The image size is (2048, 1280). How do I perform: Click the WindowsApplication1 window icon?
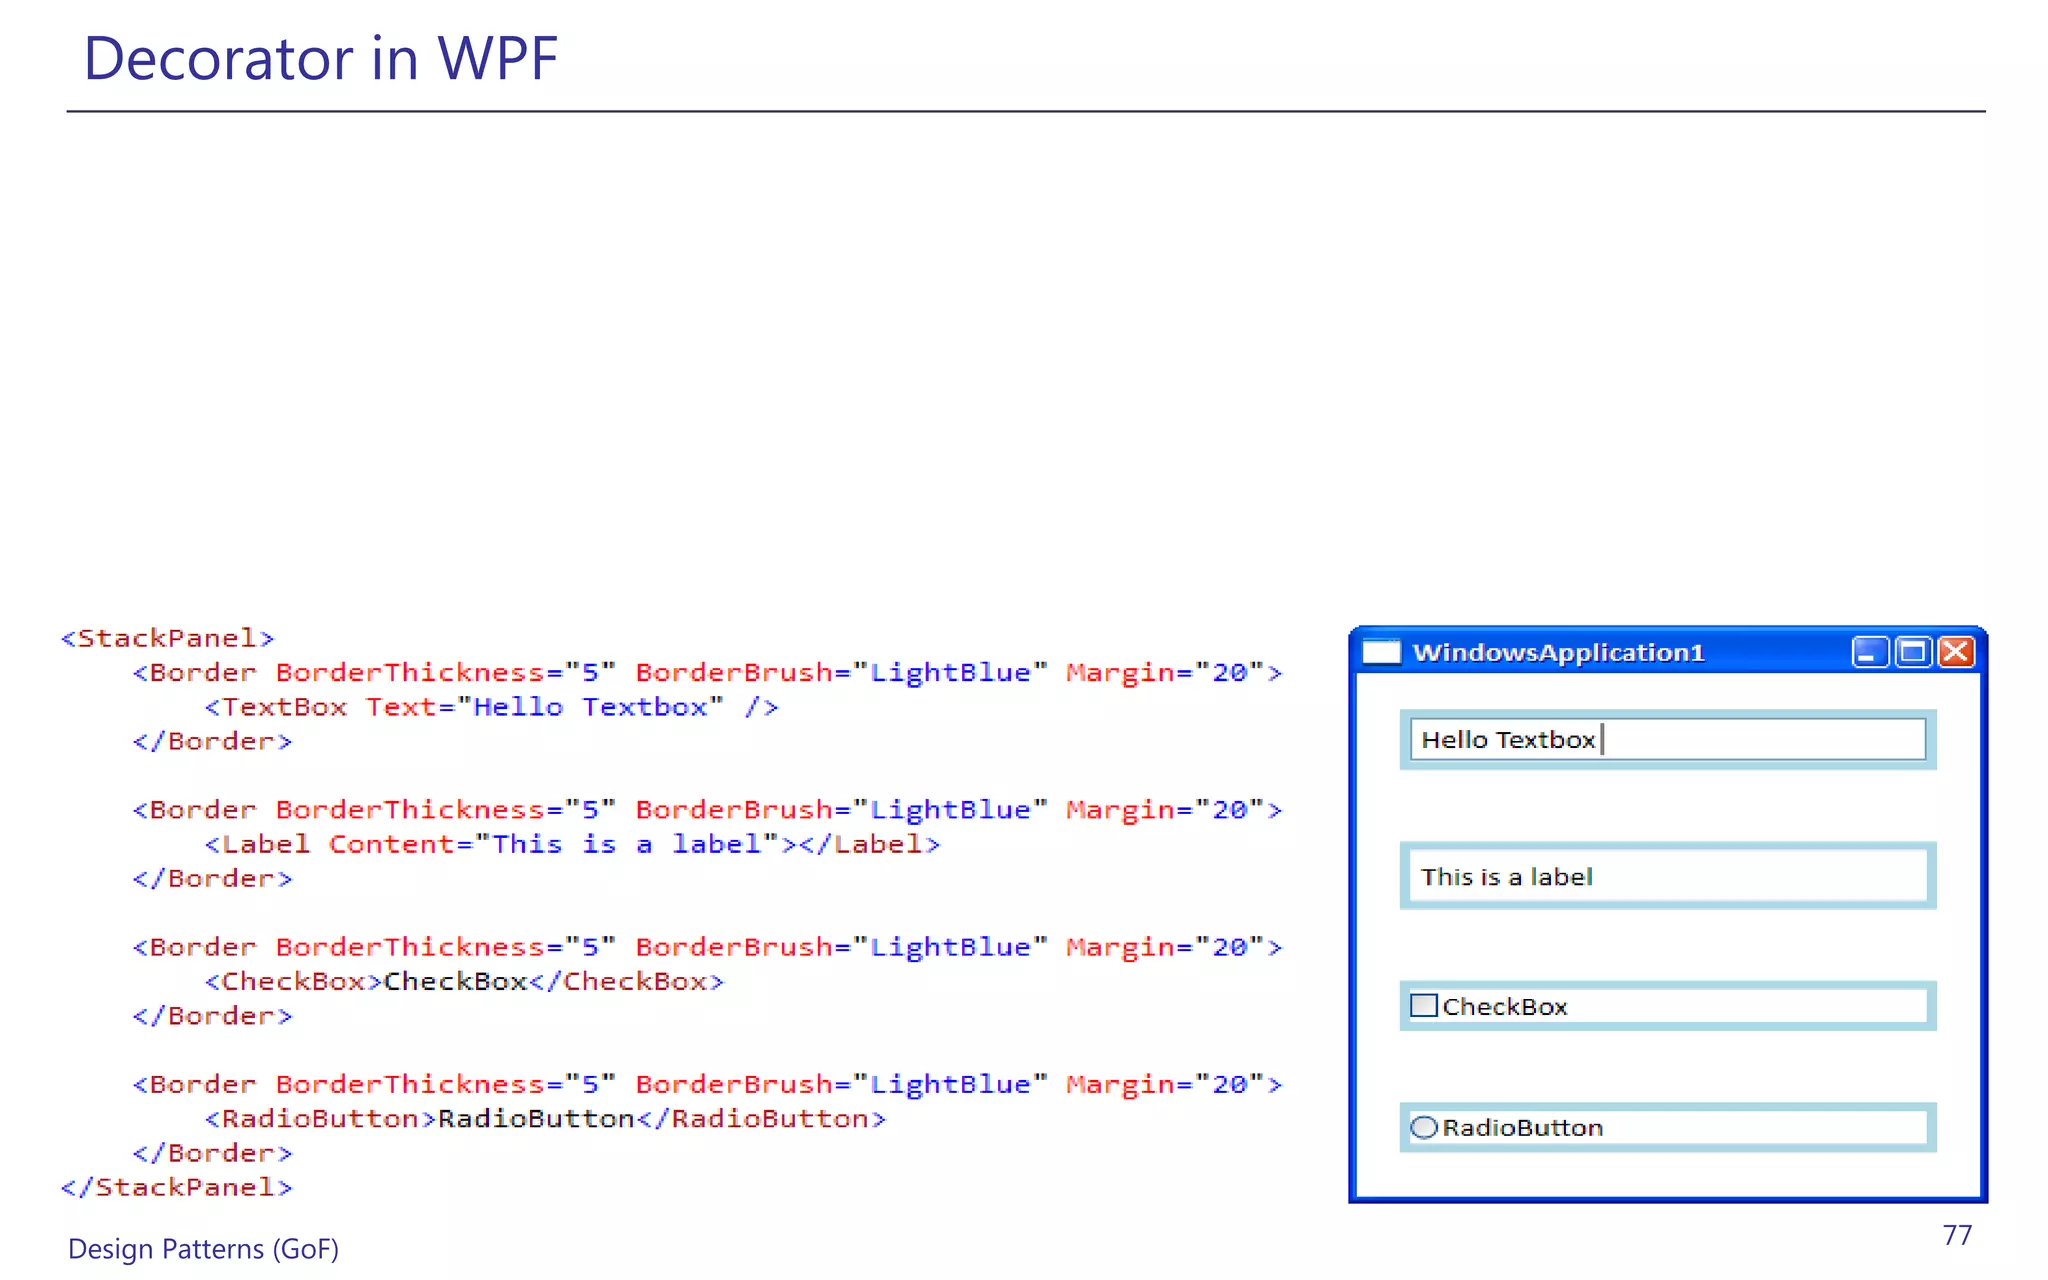[x=1381, y=652]
